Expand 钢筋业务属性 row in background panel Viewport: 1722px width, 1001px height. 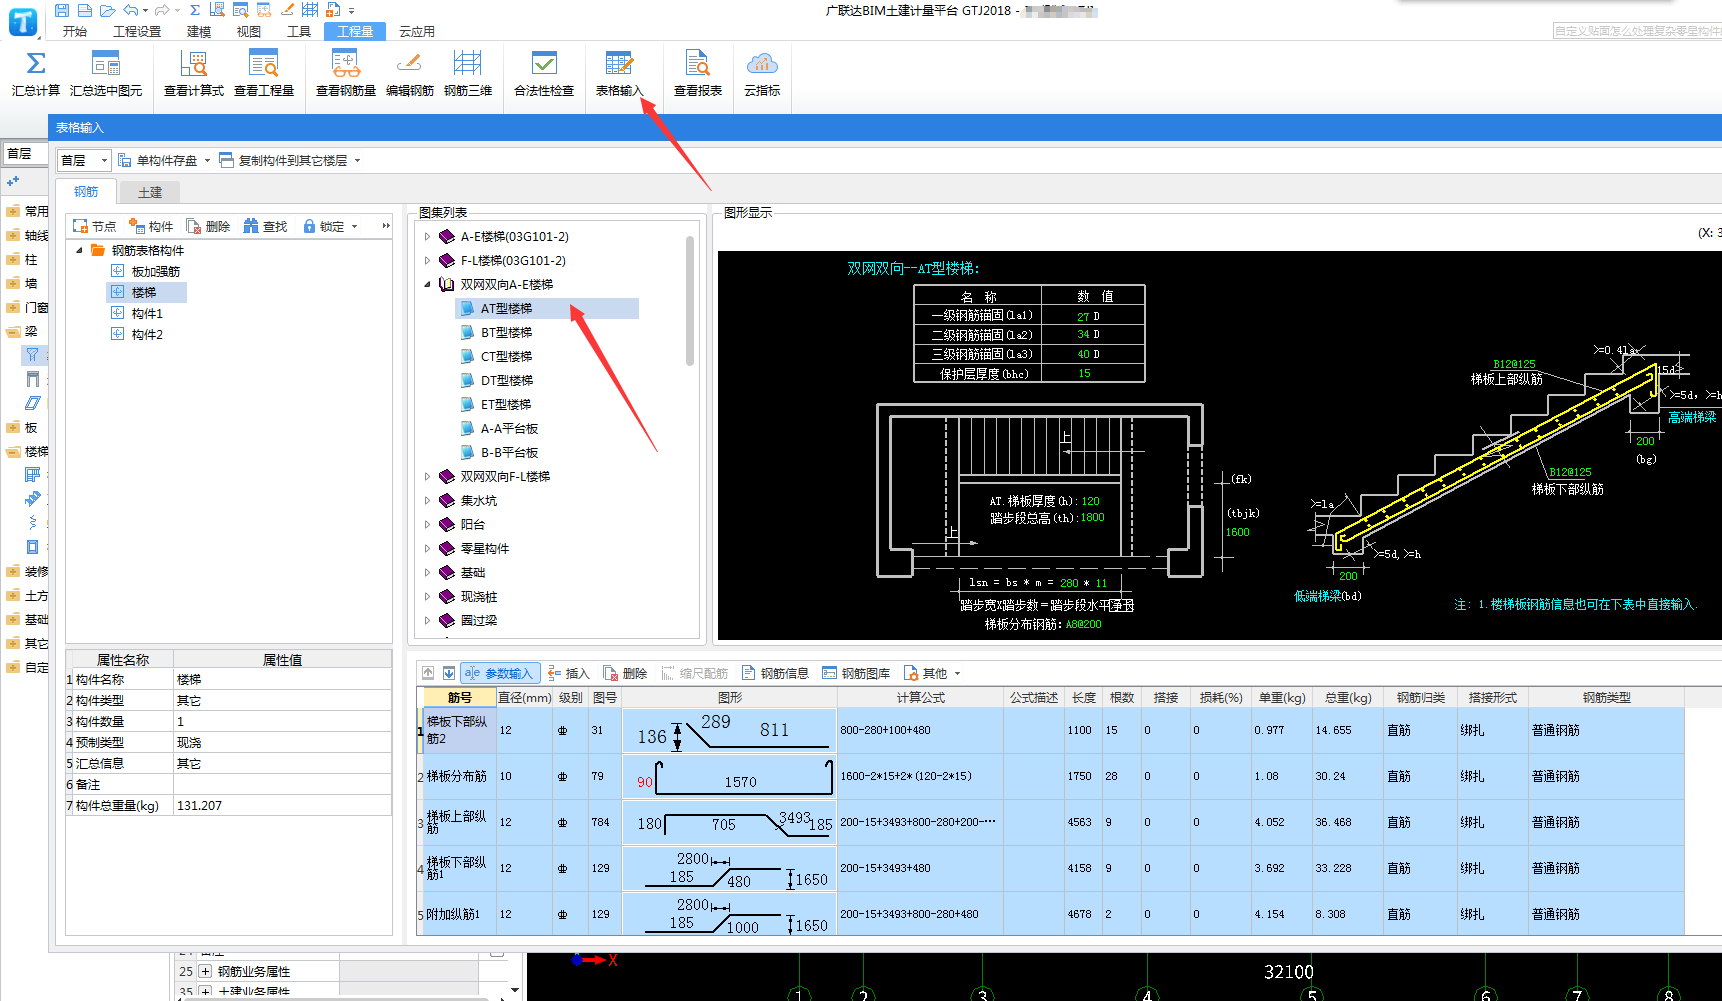point(205,972)
